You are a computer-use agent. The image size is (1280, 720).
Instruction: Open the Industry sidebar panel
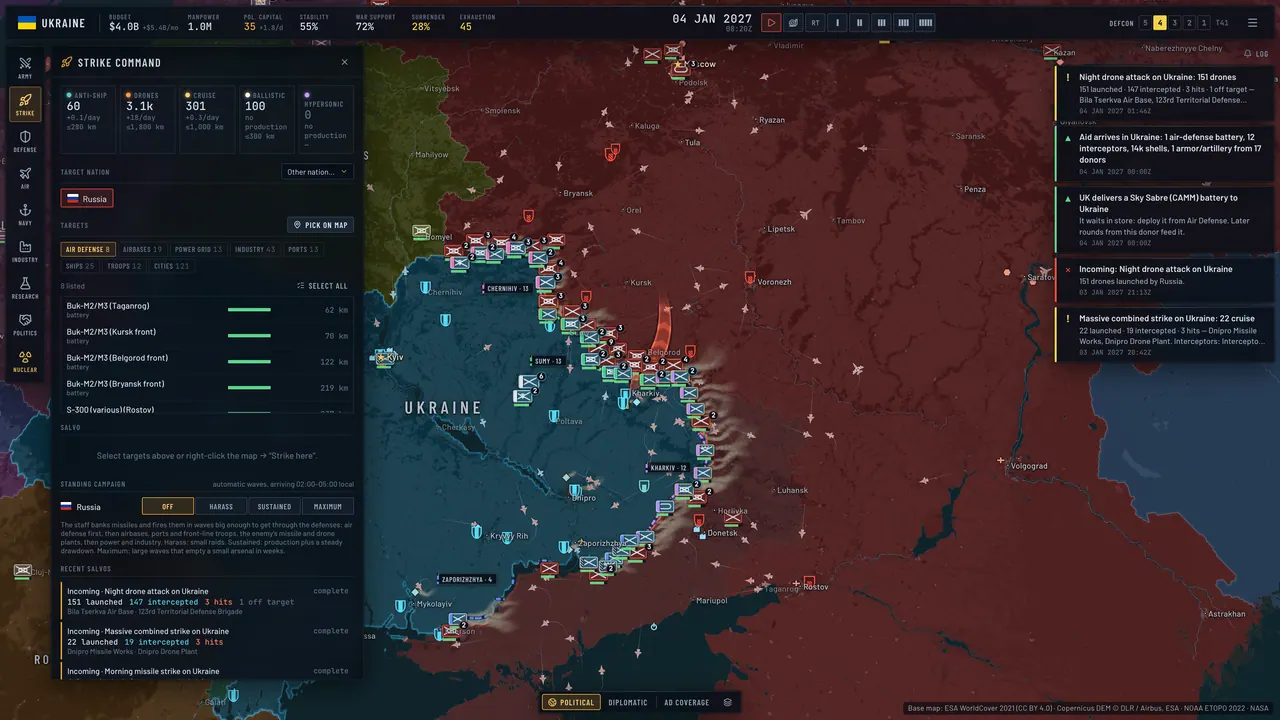point(25,252)
